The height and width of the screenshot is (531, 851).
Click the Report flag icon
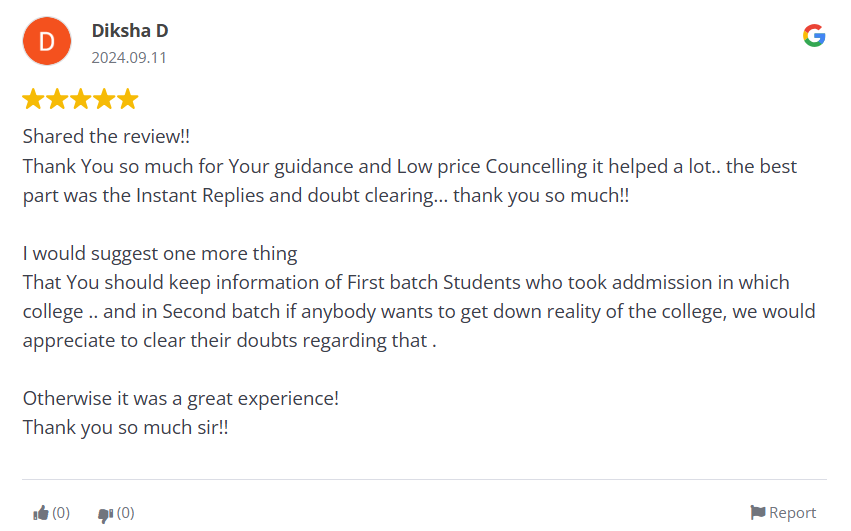click(758, 512)
